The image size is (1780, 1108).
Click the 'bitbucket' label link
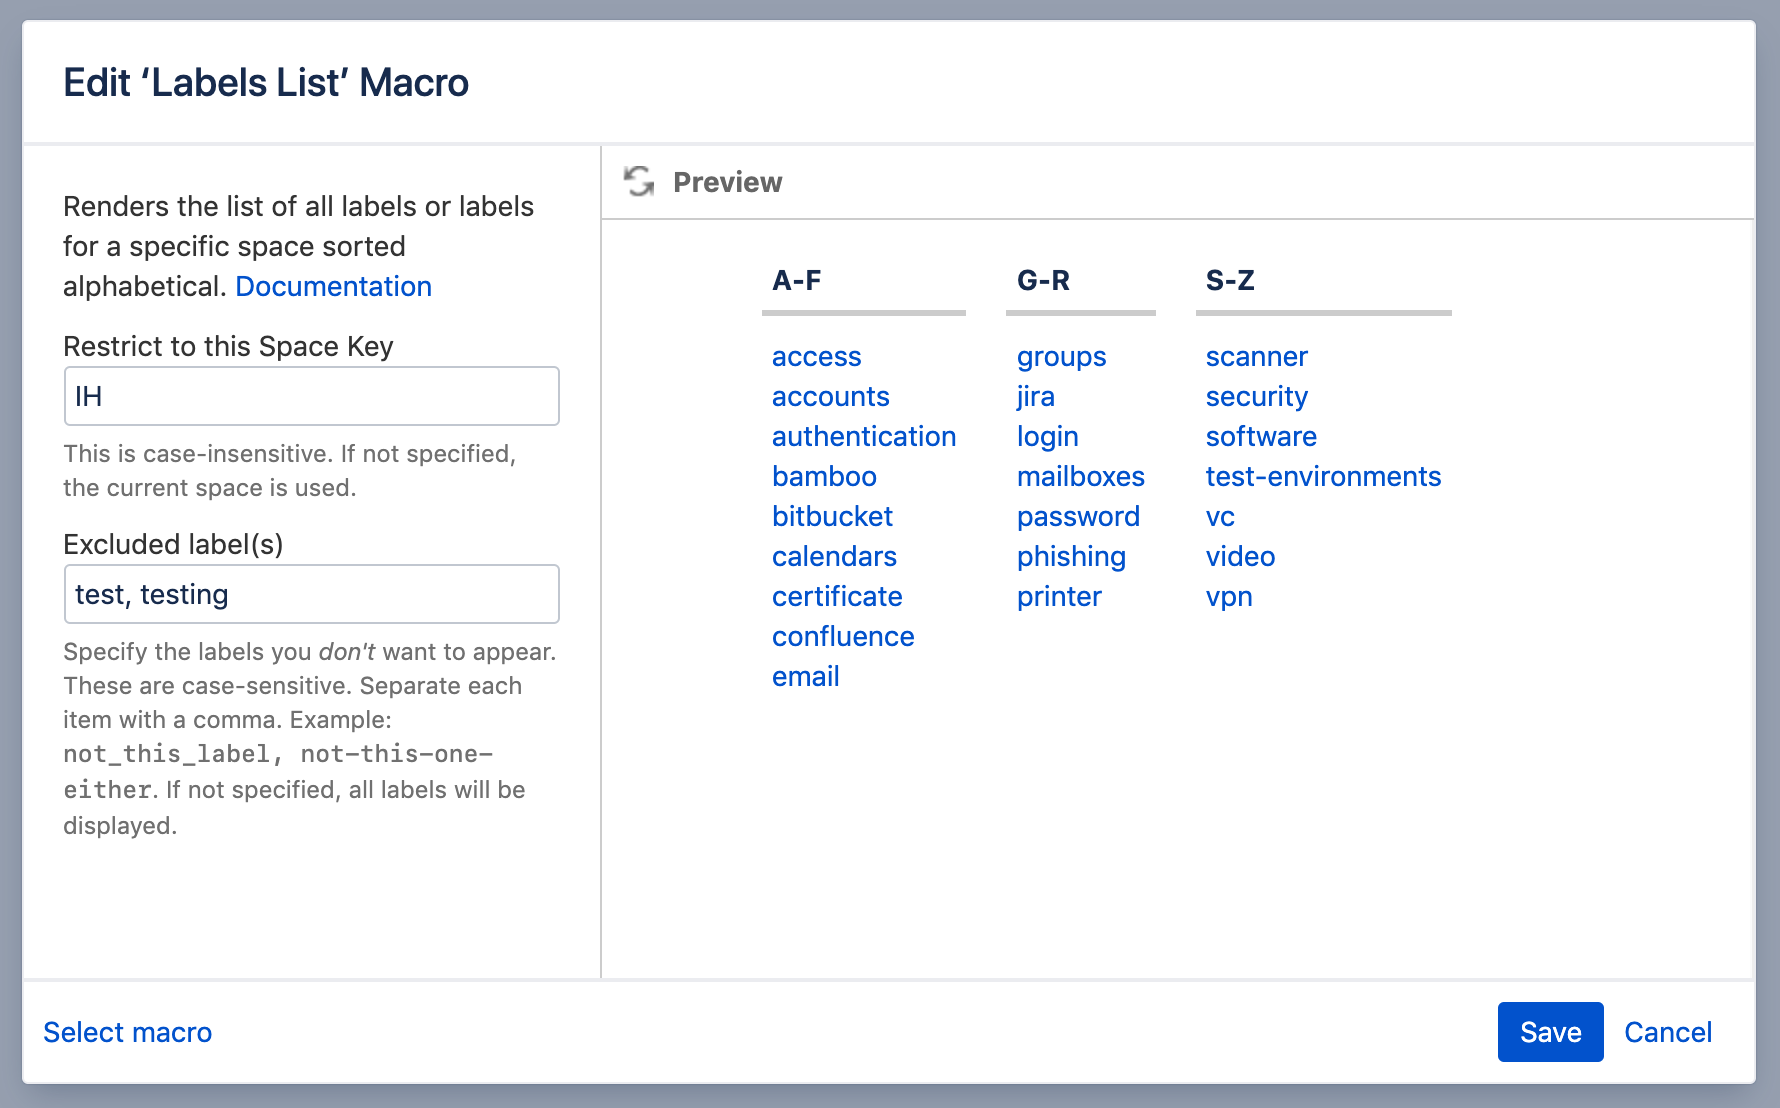pyautogui.click(x=832, y=517)
